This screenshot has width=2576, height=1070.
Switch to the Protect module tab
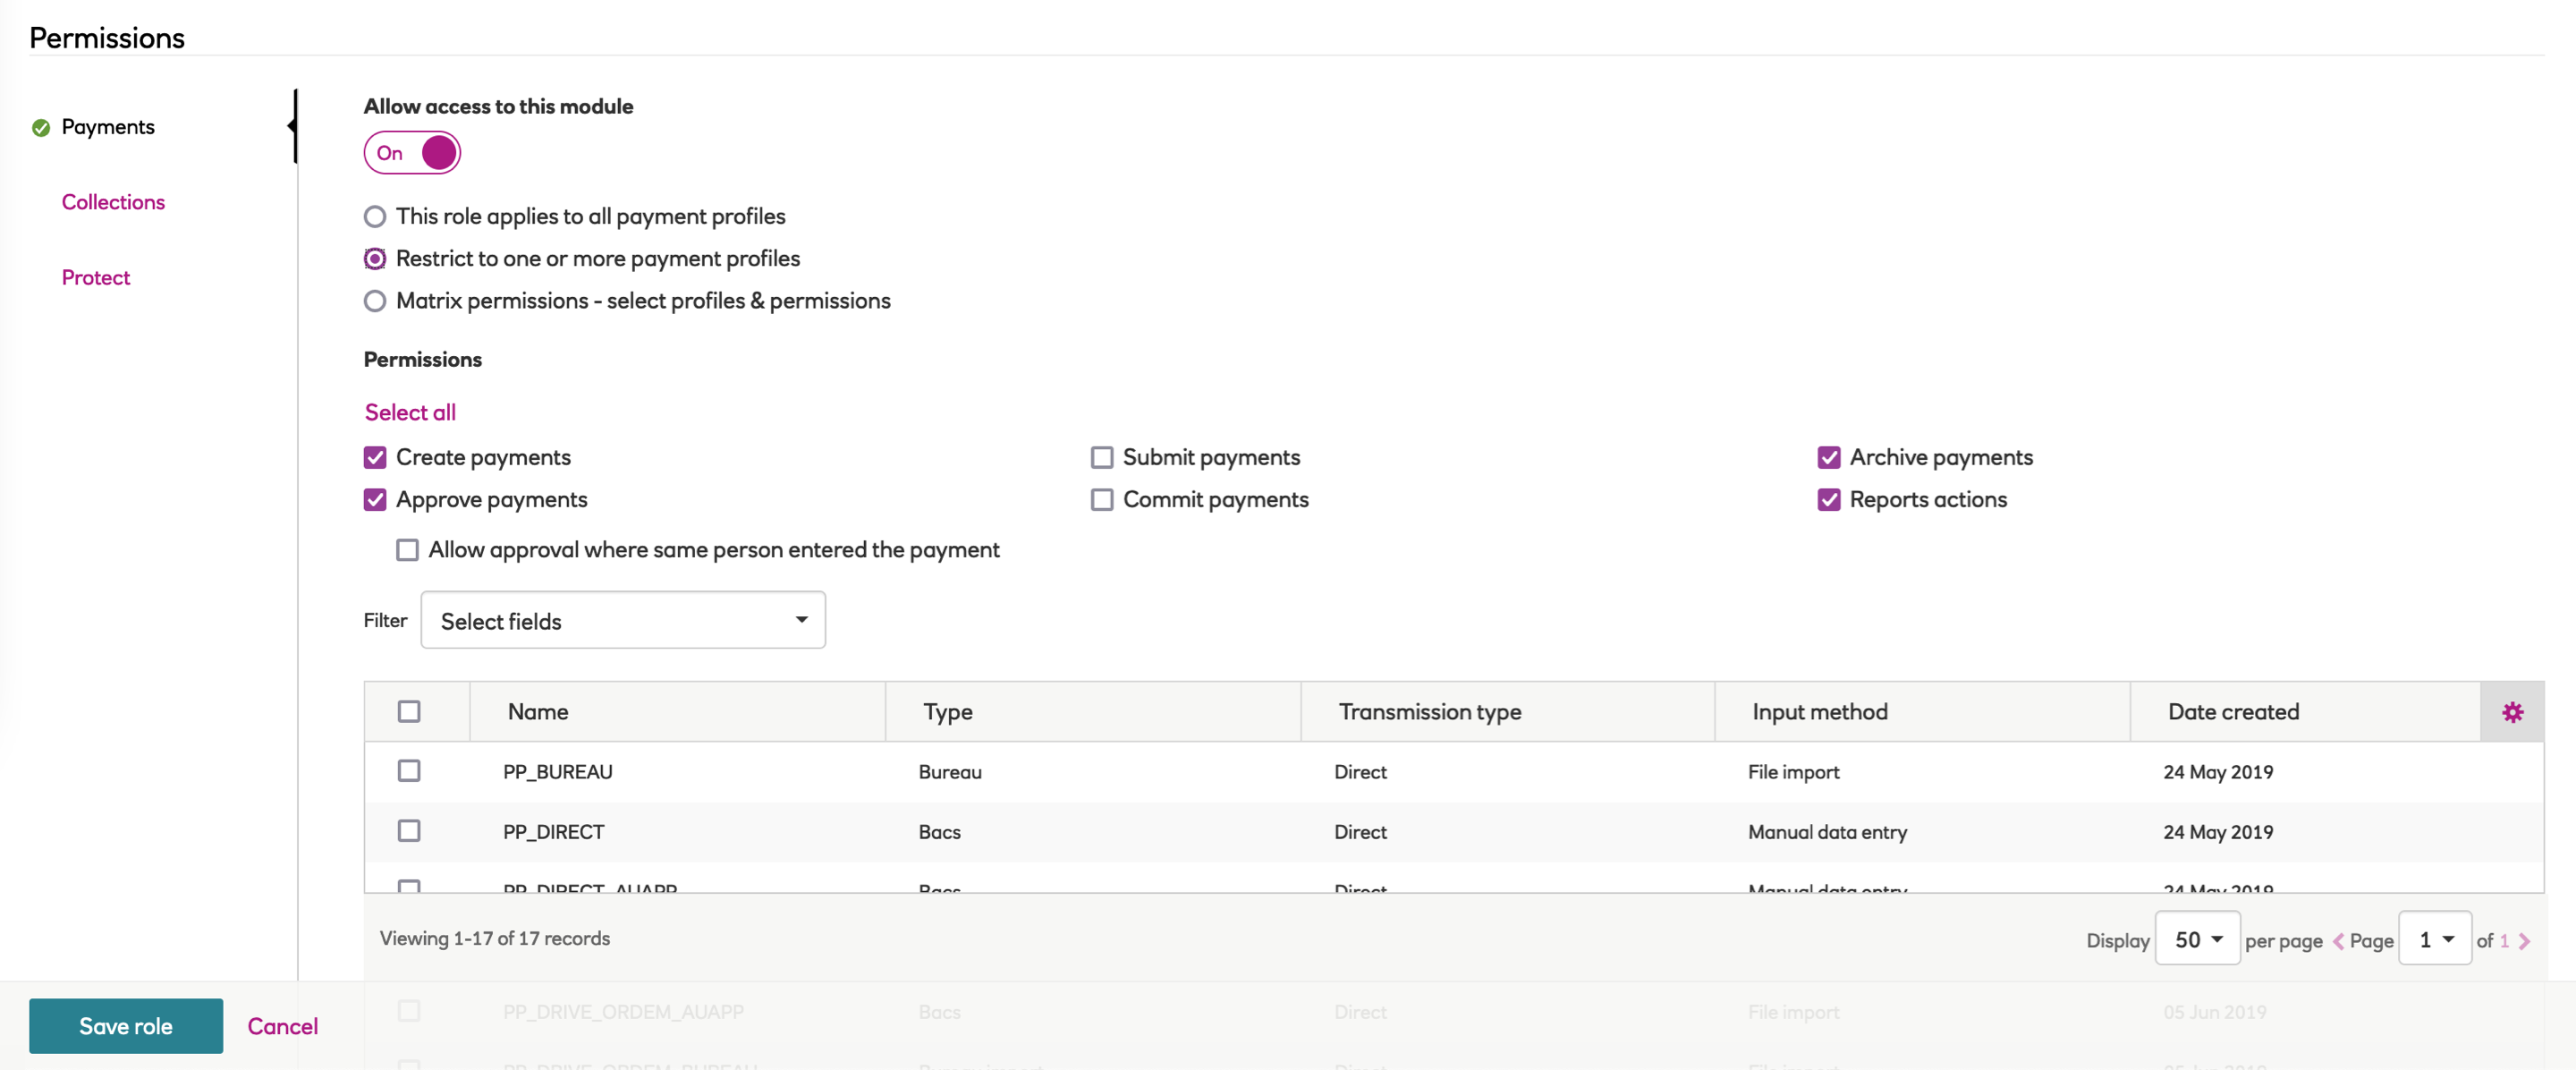point(96,278)
